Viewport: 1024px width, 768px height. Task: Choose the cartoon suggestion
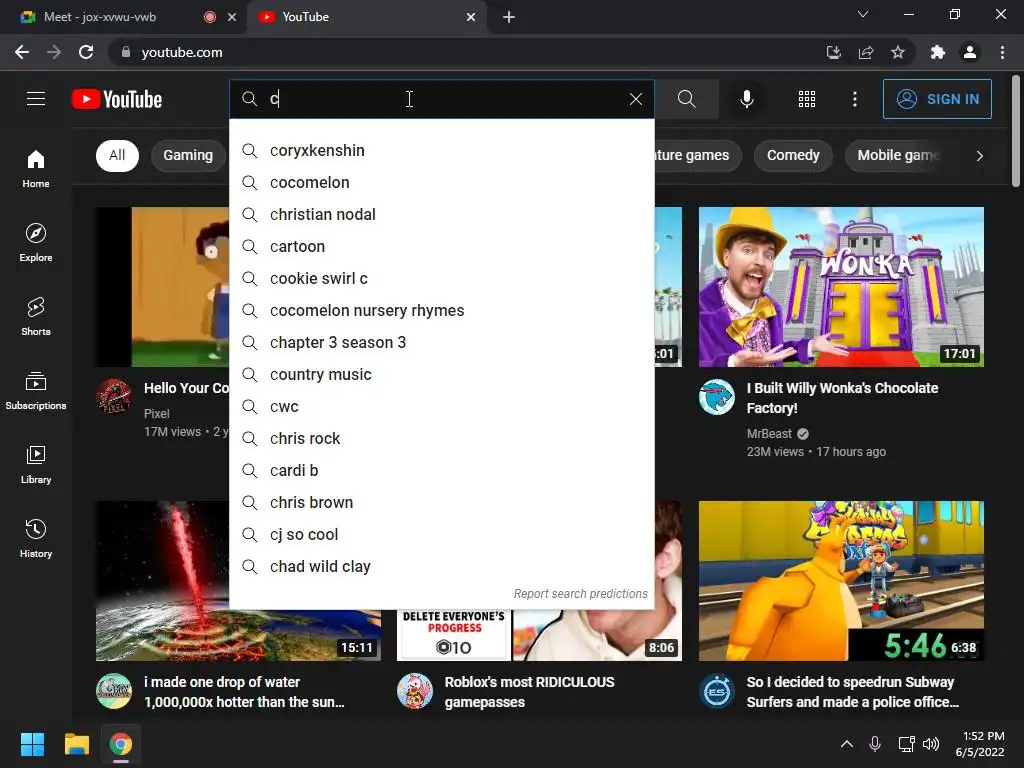click(x=441, y=246)
